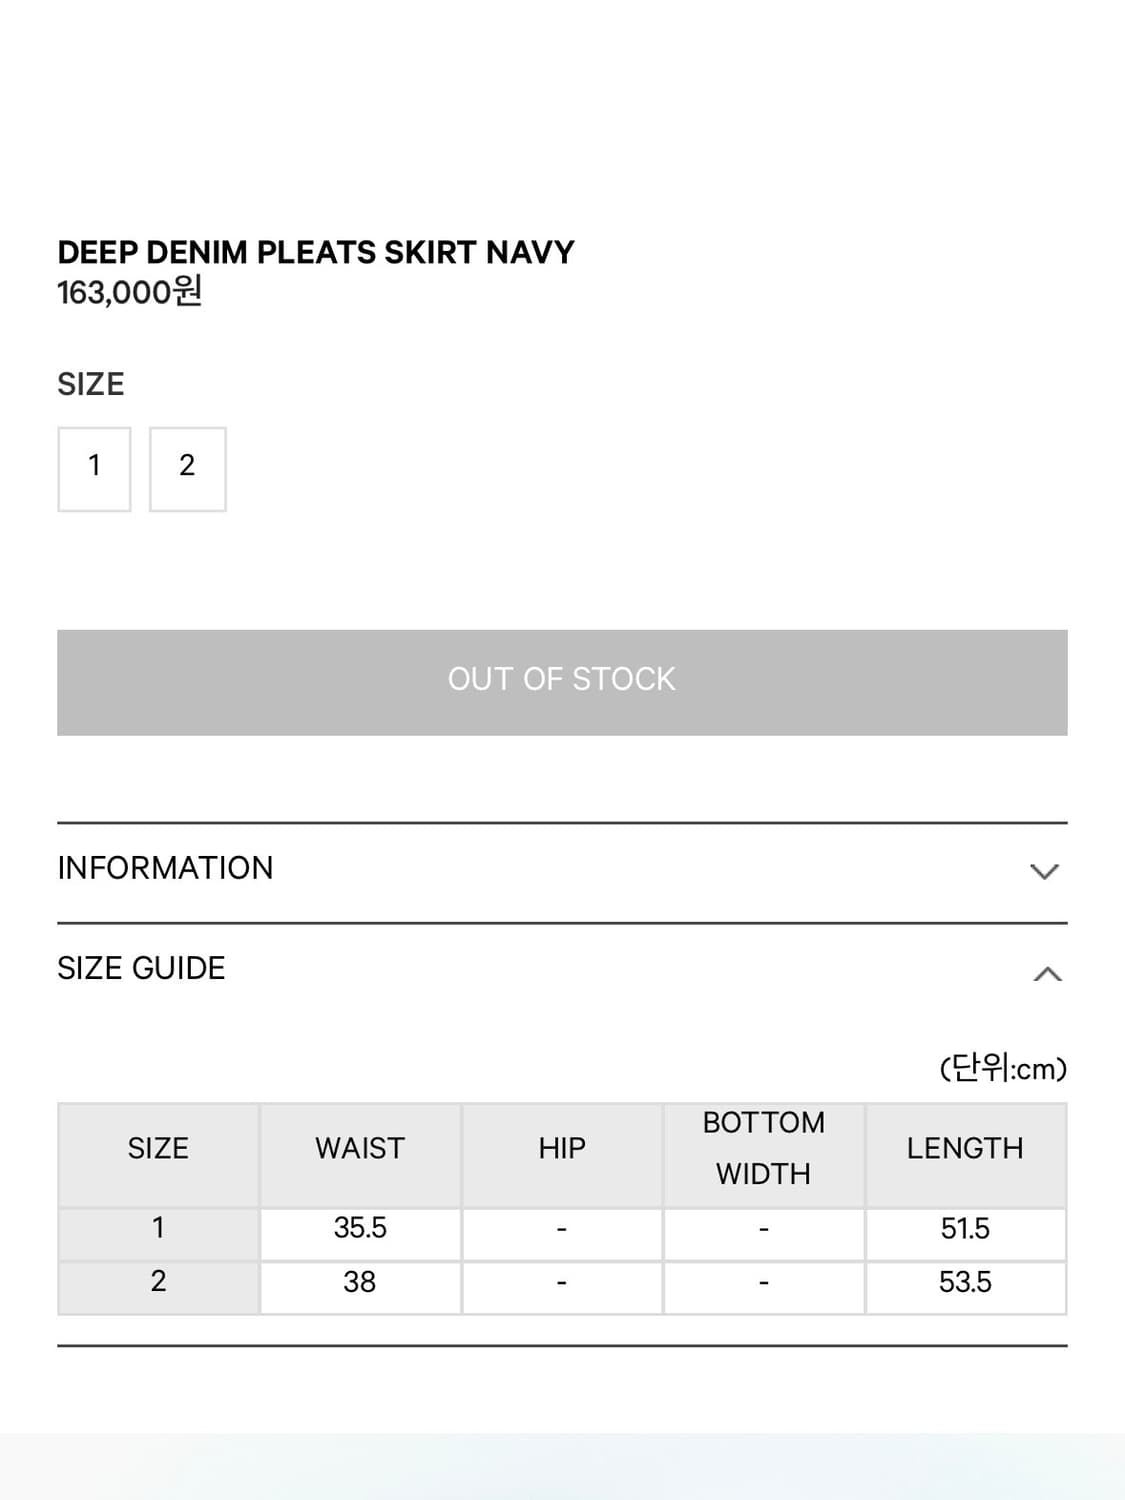The height and width of the screenshot is (1500, 1125).
Task: Click the INFORMATION section label
Action: point(165,868)
